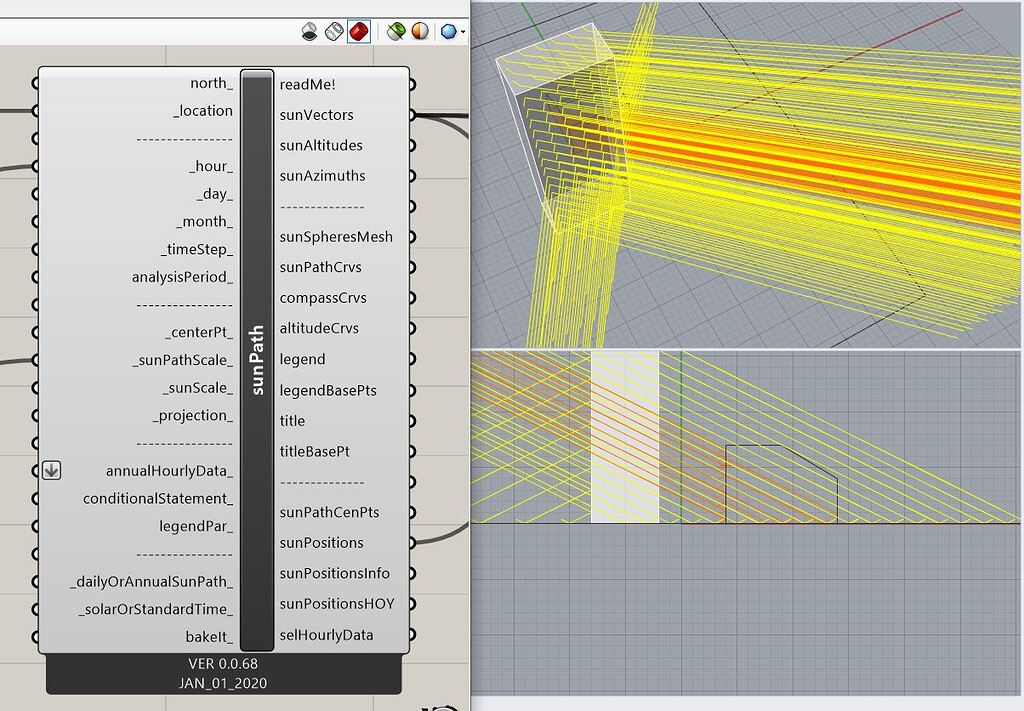Screen dimensions: 1024x711
Task: Click the blue polyhedron display icon
Action: (x=448, y=31)
